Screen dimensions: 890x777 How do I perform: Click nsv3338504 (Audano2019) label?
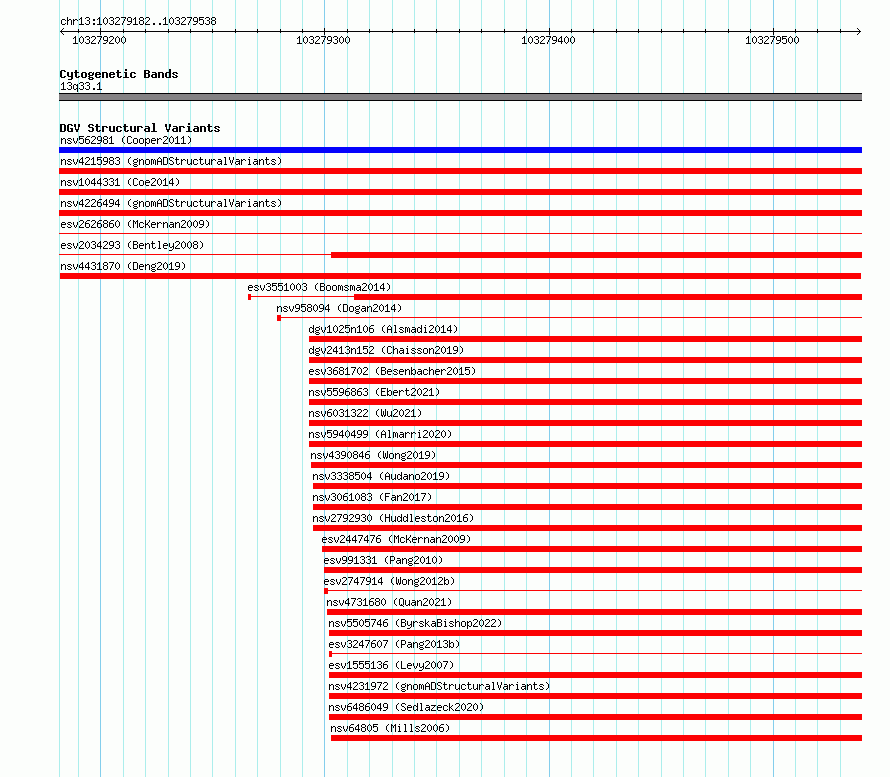point(381,476)
